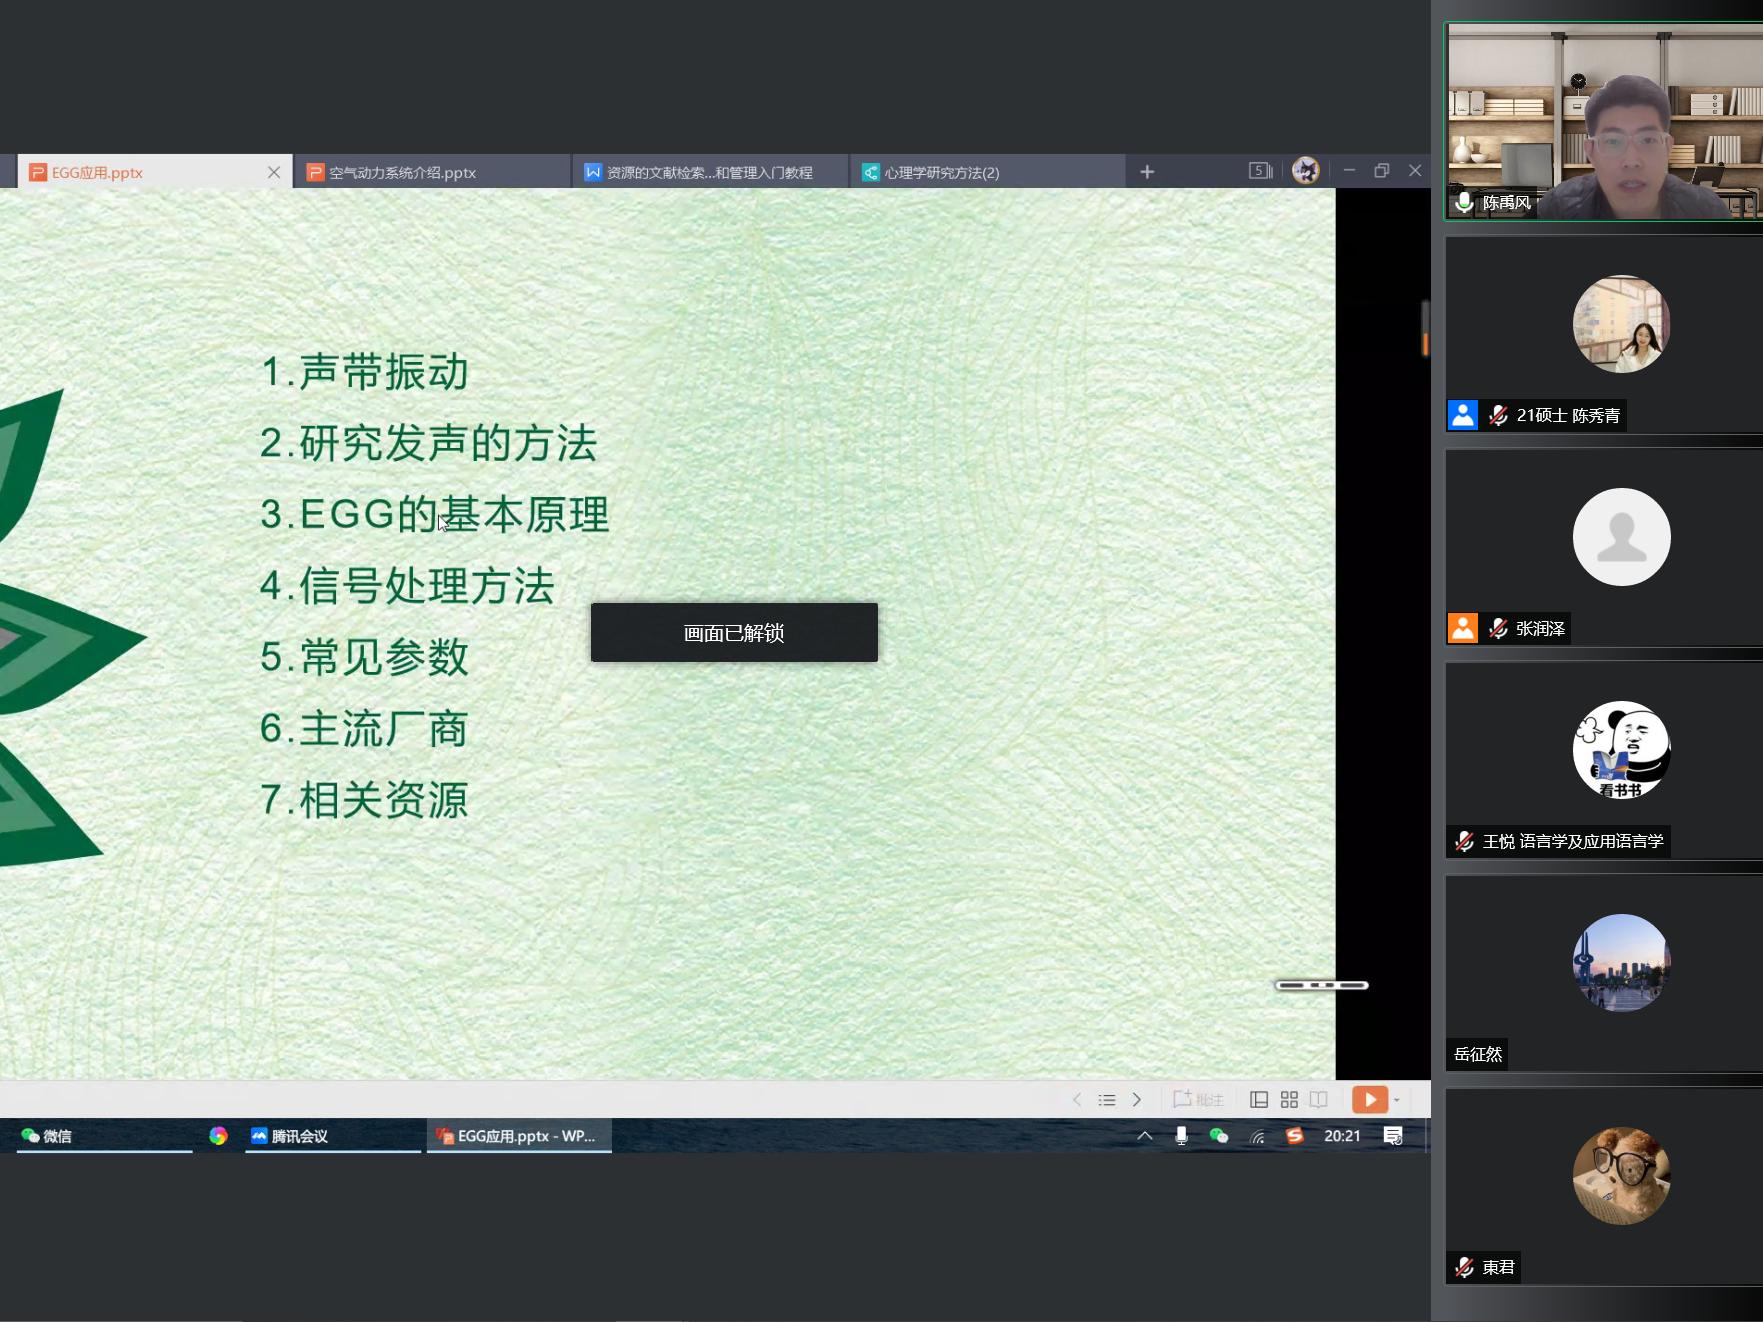Close the EGG应用.pptx tab
1763x1322 pixels.
click(274, 172)
